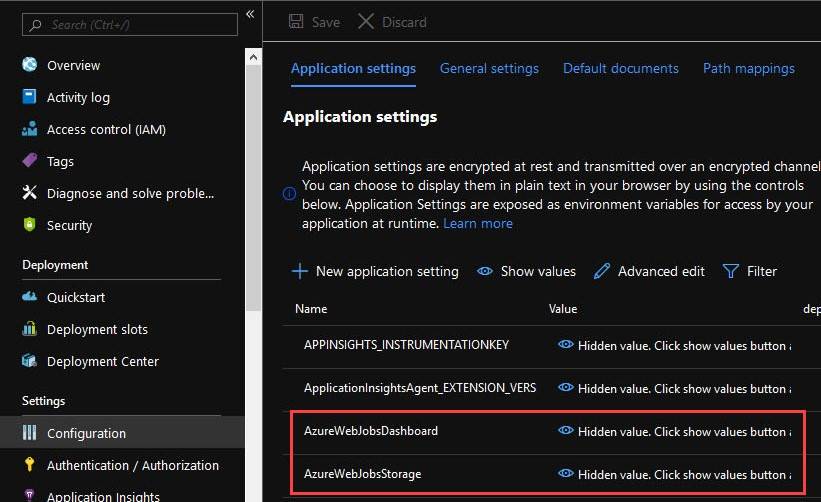
Task: Click the Filter button
Action: pos(750,271)
